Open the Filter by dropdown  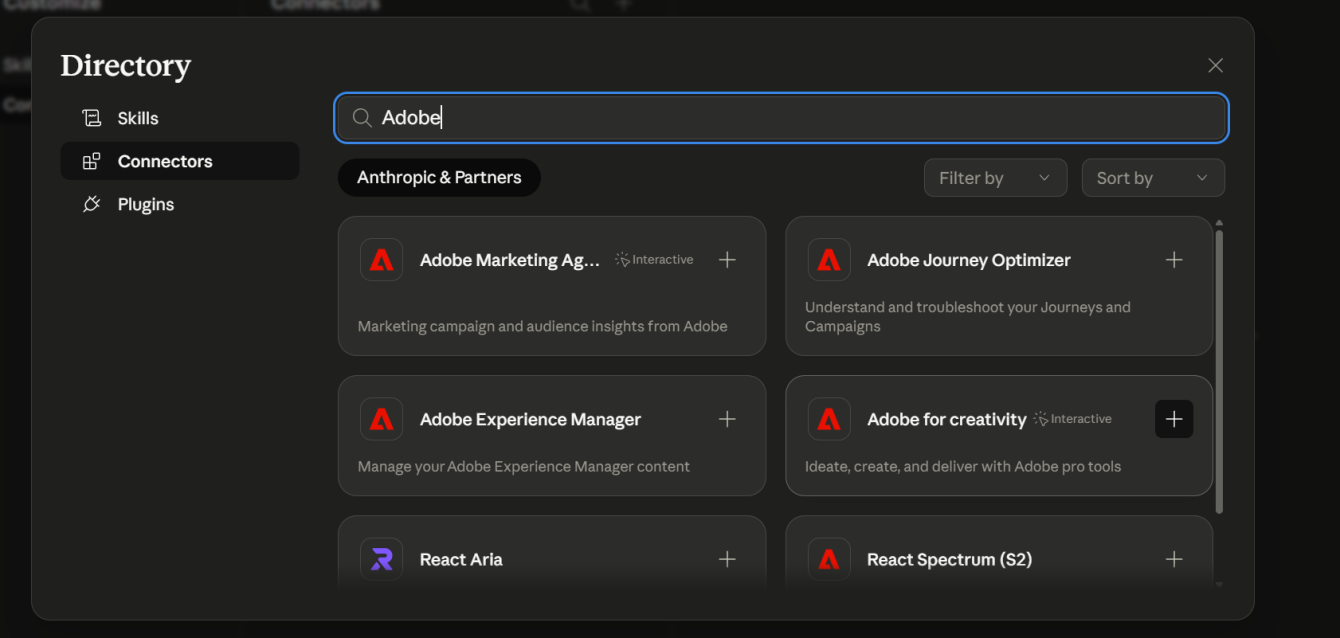(x=995, y=178)
